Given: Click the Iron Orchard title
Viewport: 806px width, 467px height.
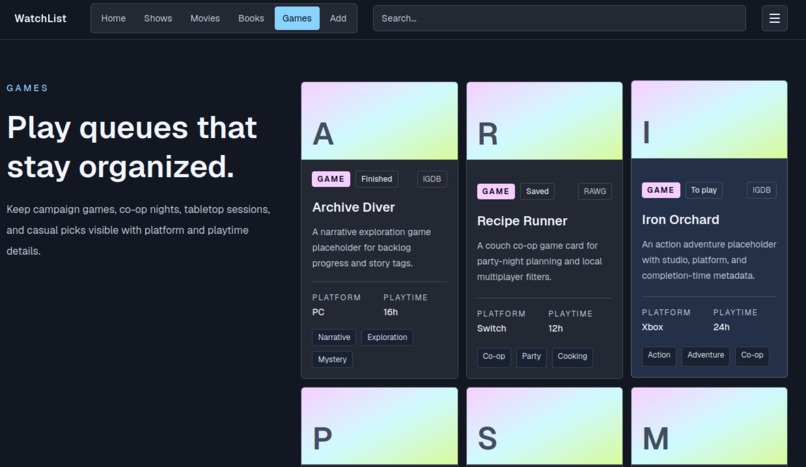Looking at the screenshot, I should click(680, 219).
